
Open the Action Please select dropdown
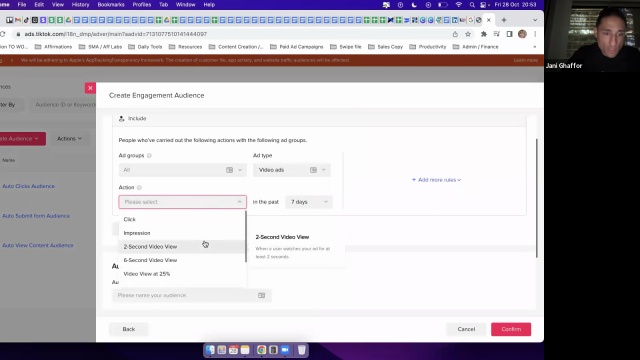tap(182, 202)
